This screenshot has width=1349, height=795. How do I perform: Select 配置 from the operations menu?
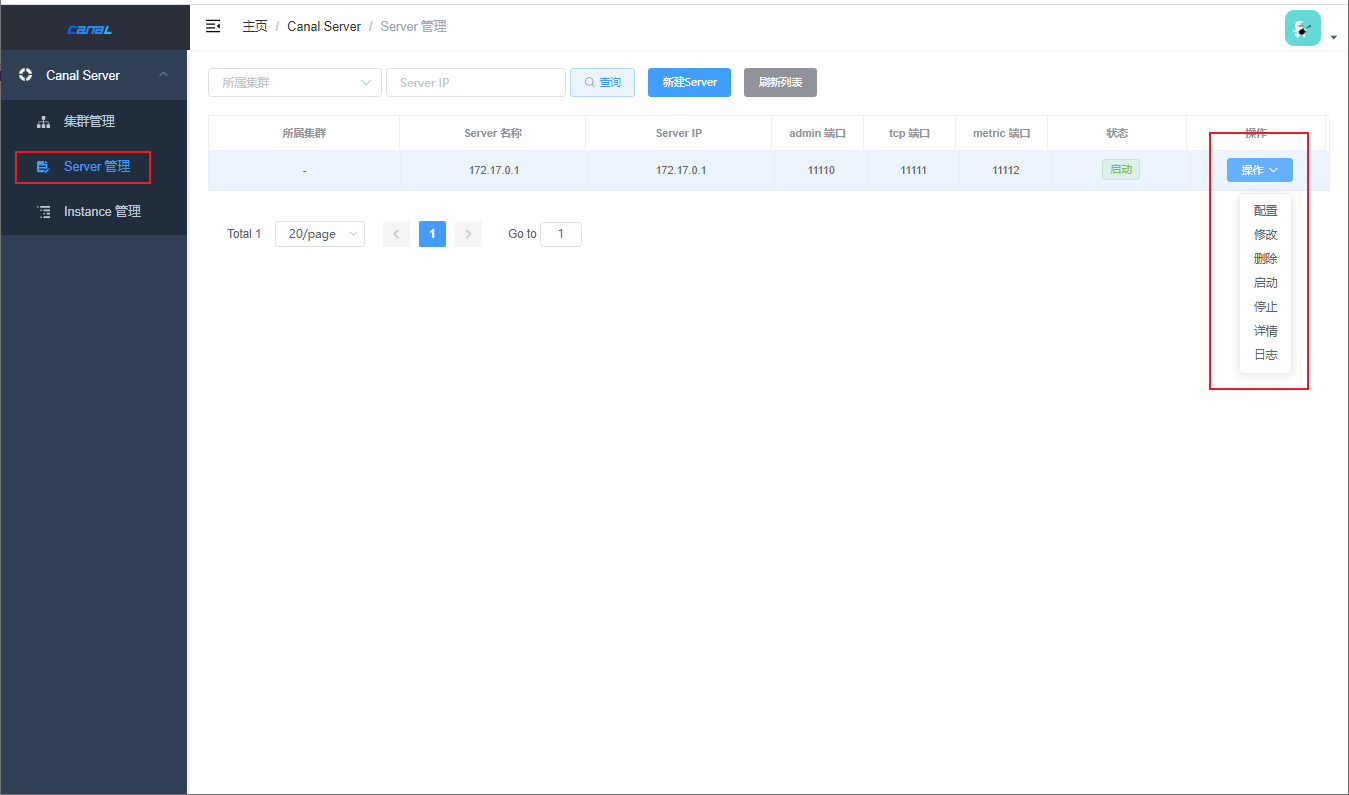click(1265, 211)
